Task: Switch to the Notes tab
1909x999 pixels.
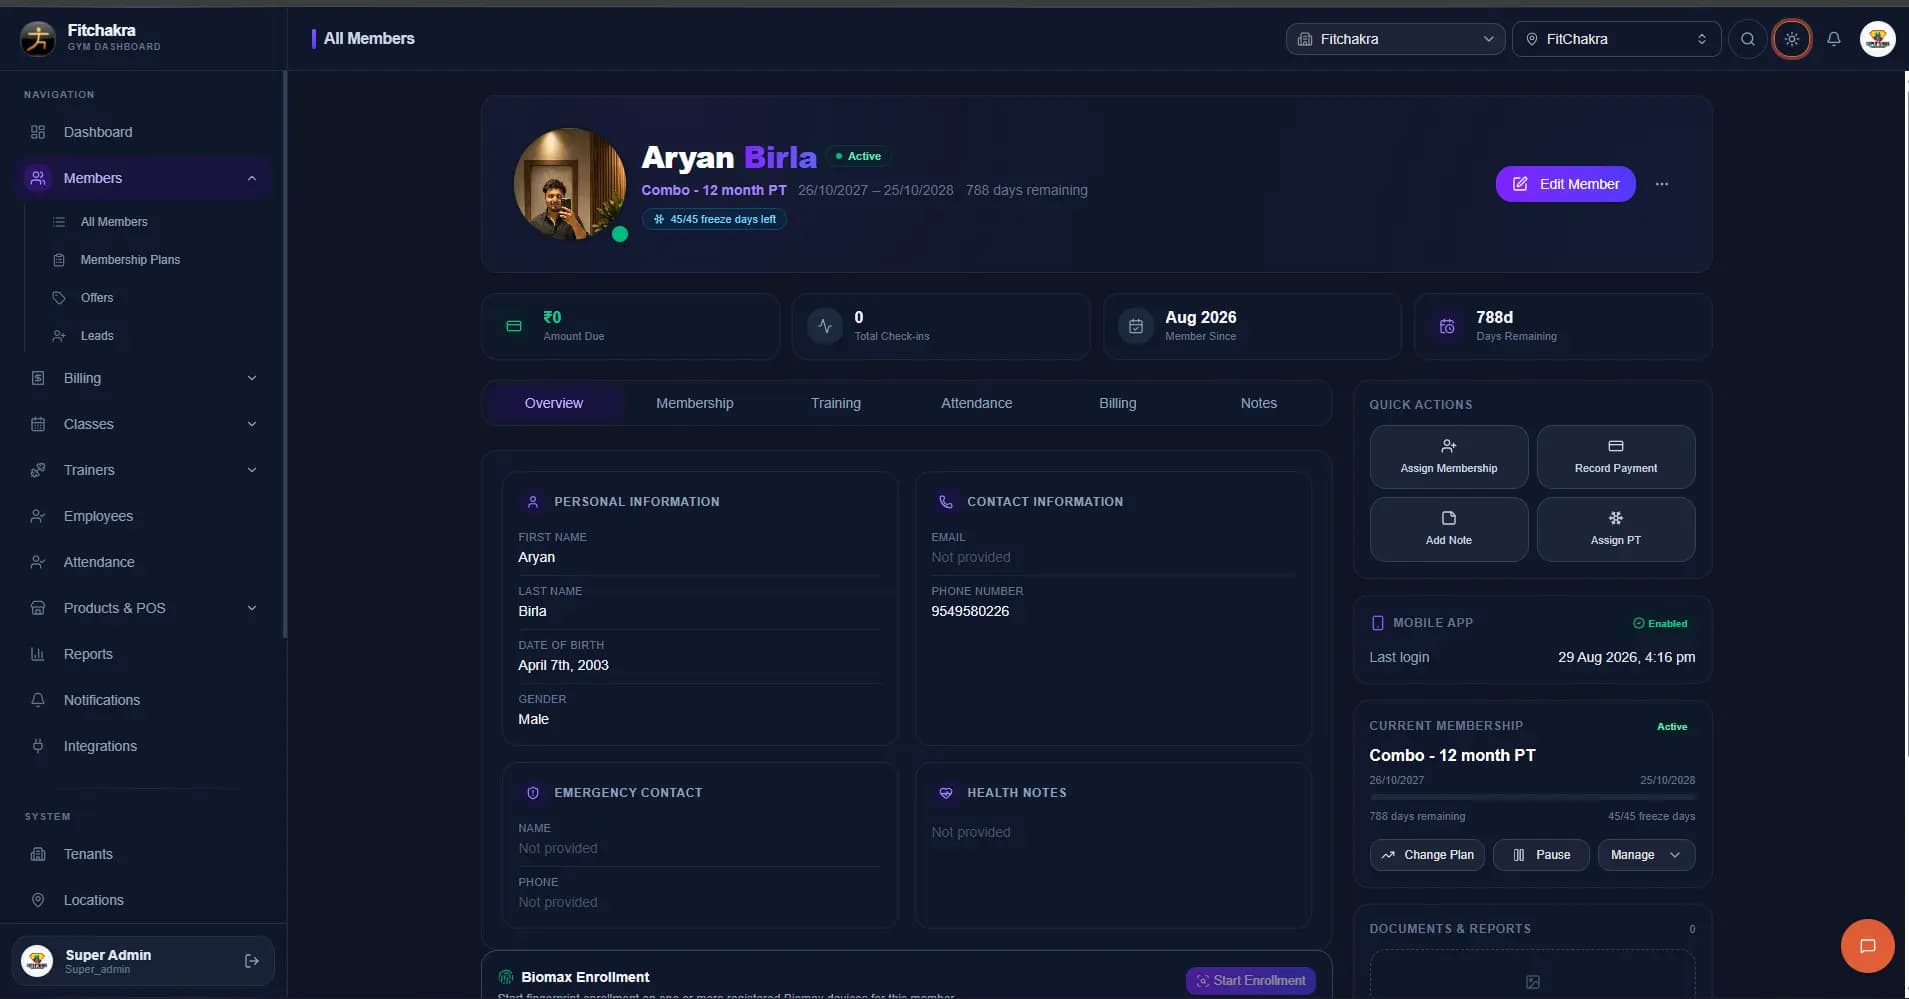Action: 1258,403
